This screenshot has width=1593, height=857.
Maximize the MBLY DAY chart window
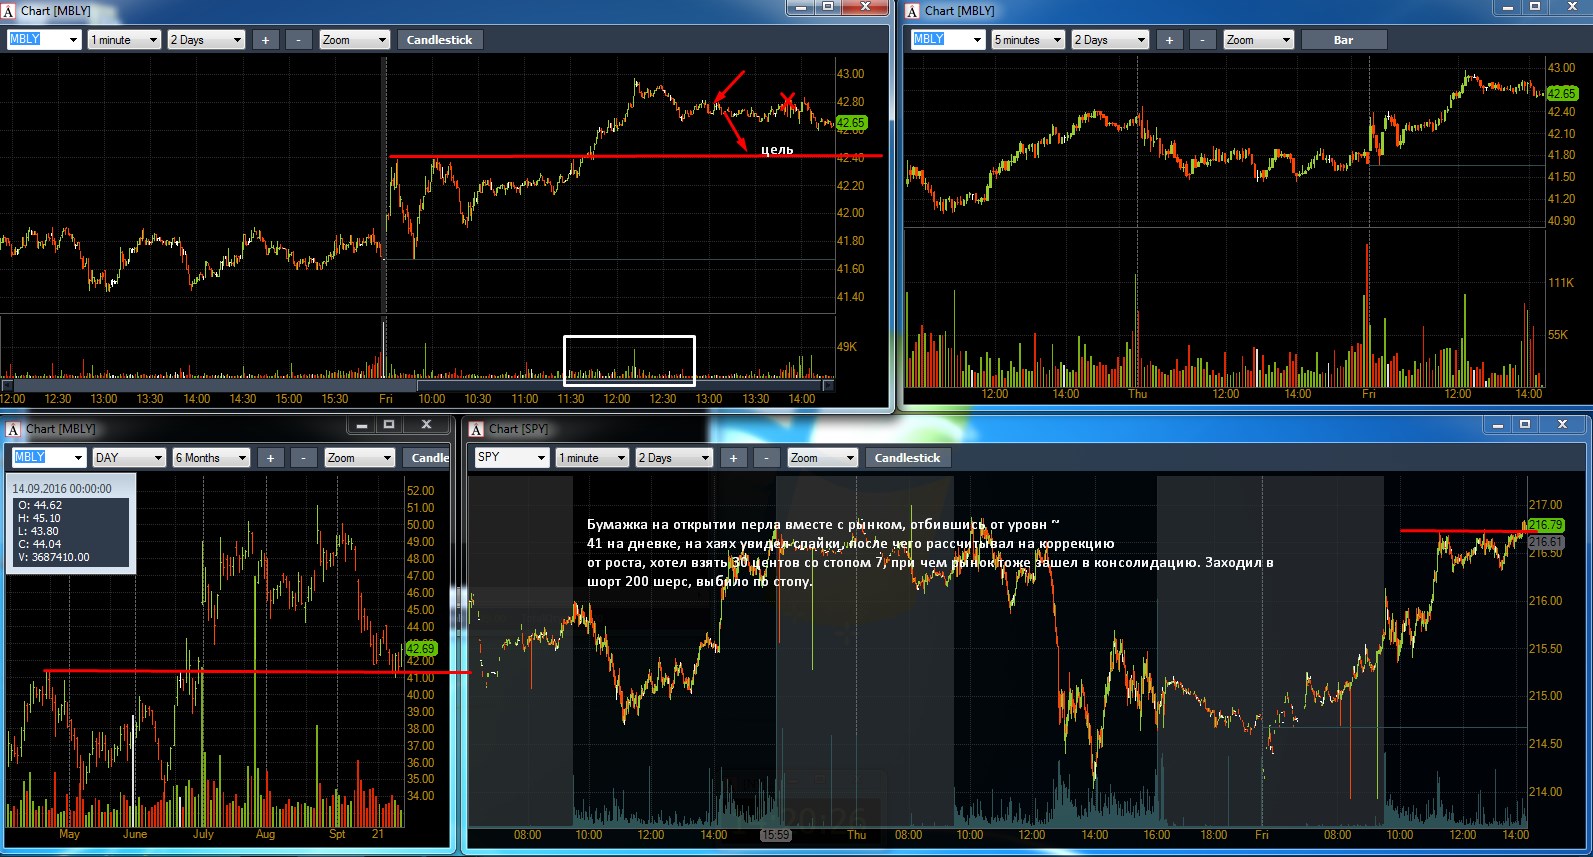pyautogui.click(x=389, y=425)
